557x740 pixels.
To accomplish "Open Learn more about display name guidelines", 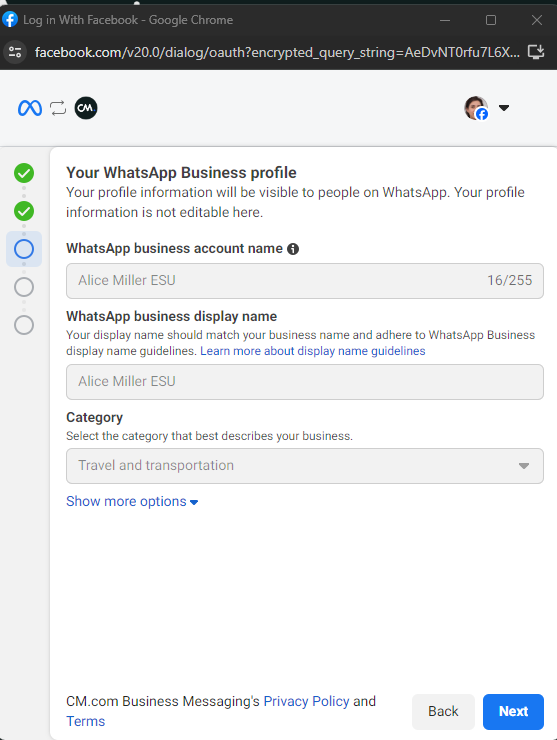I will coord(312,351).
